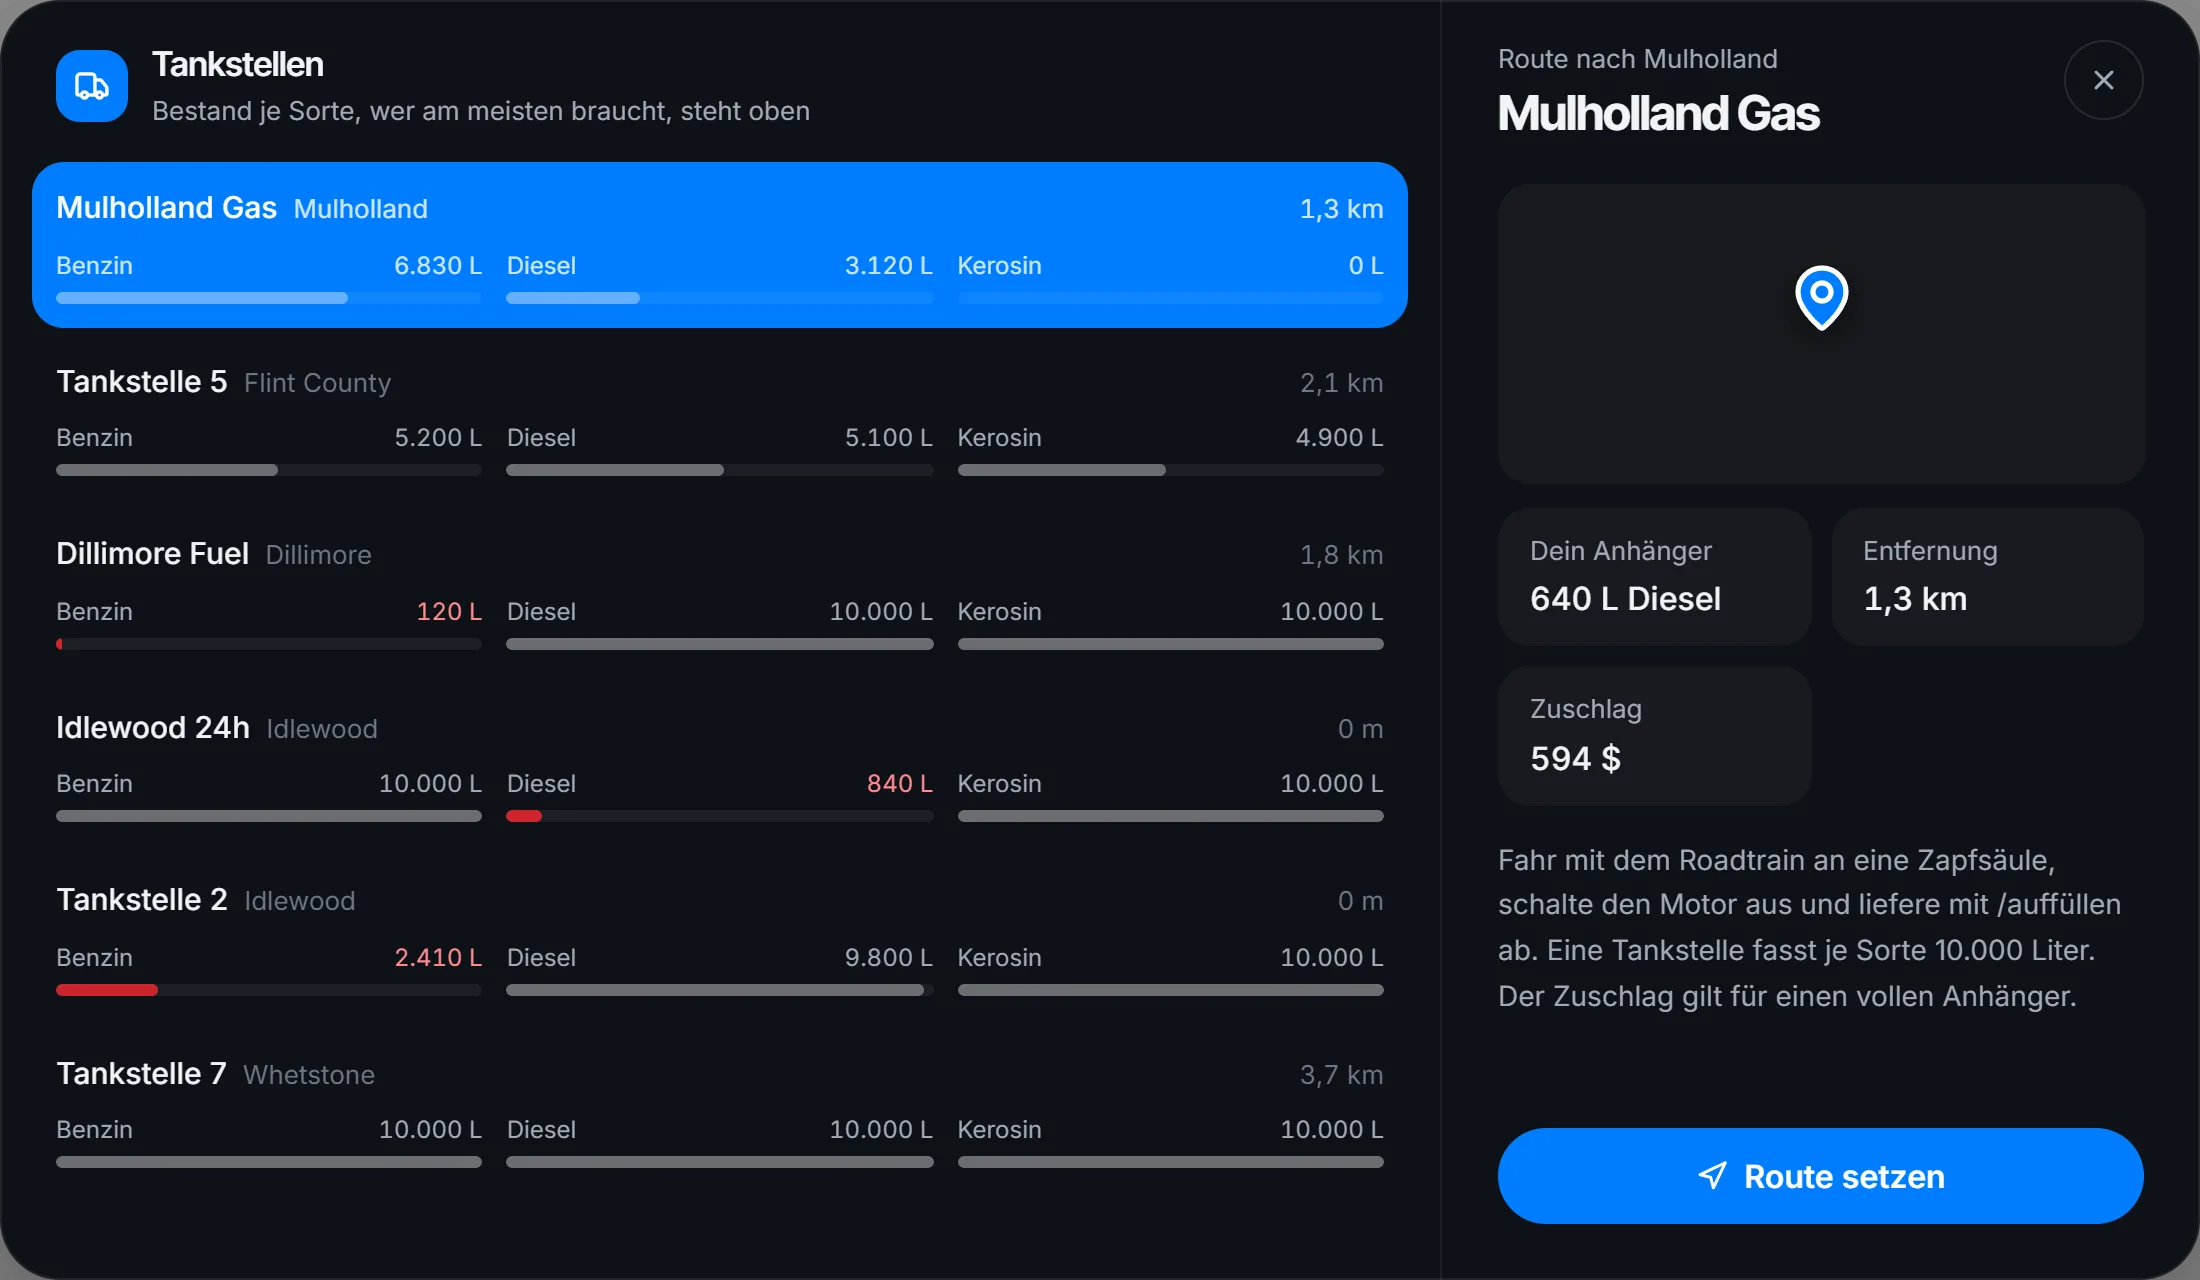Click Route nach Mulholland caption

(x=1638, y=59)
